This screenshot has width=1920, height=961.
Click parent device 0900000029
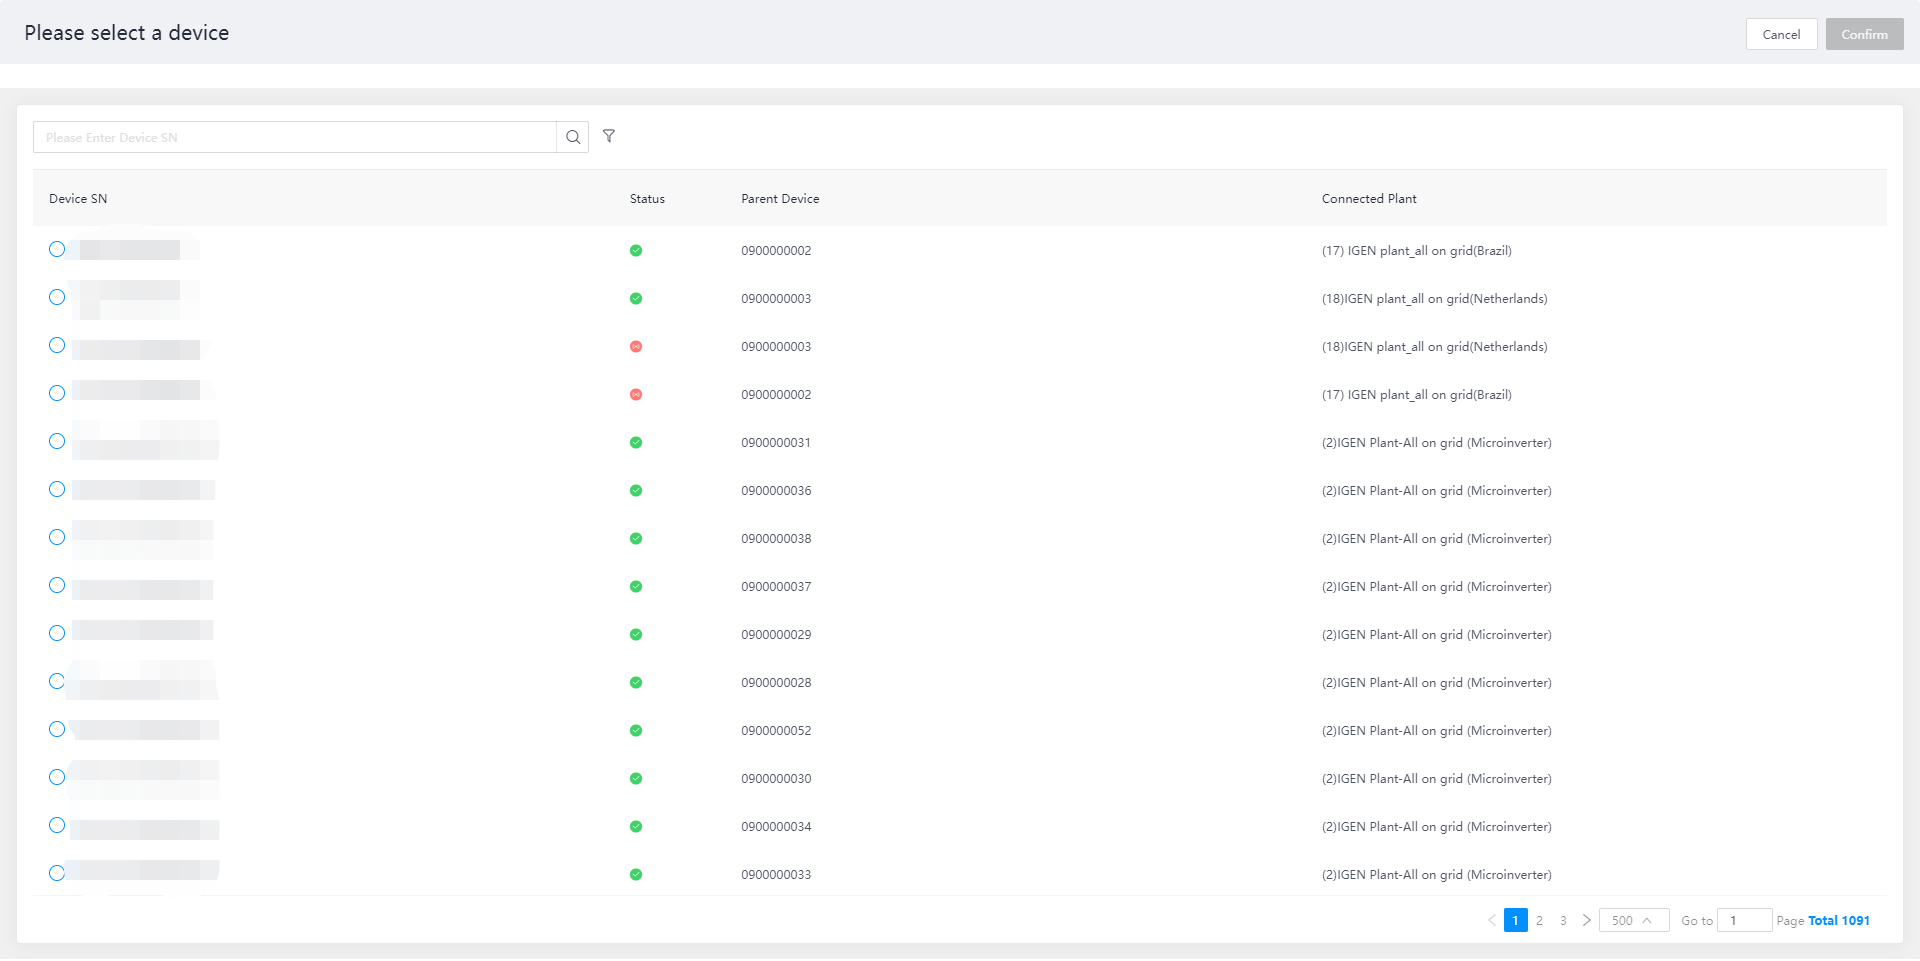[x=776, y=635]
